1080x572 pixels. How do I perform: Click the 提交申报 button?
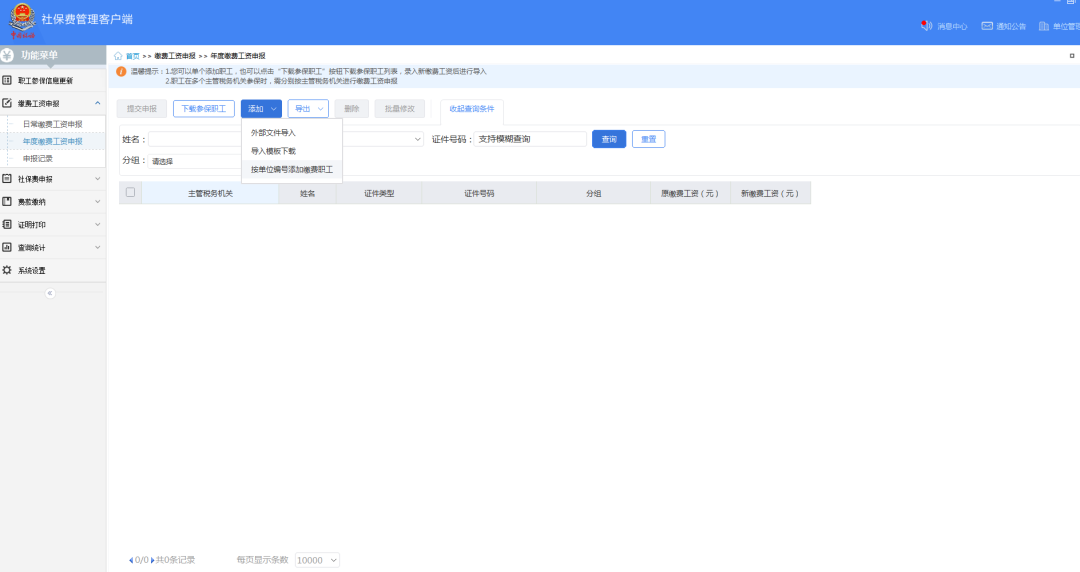click(x=142, y=109)
